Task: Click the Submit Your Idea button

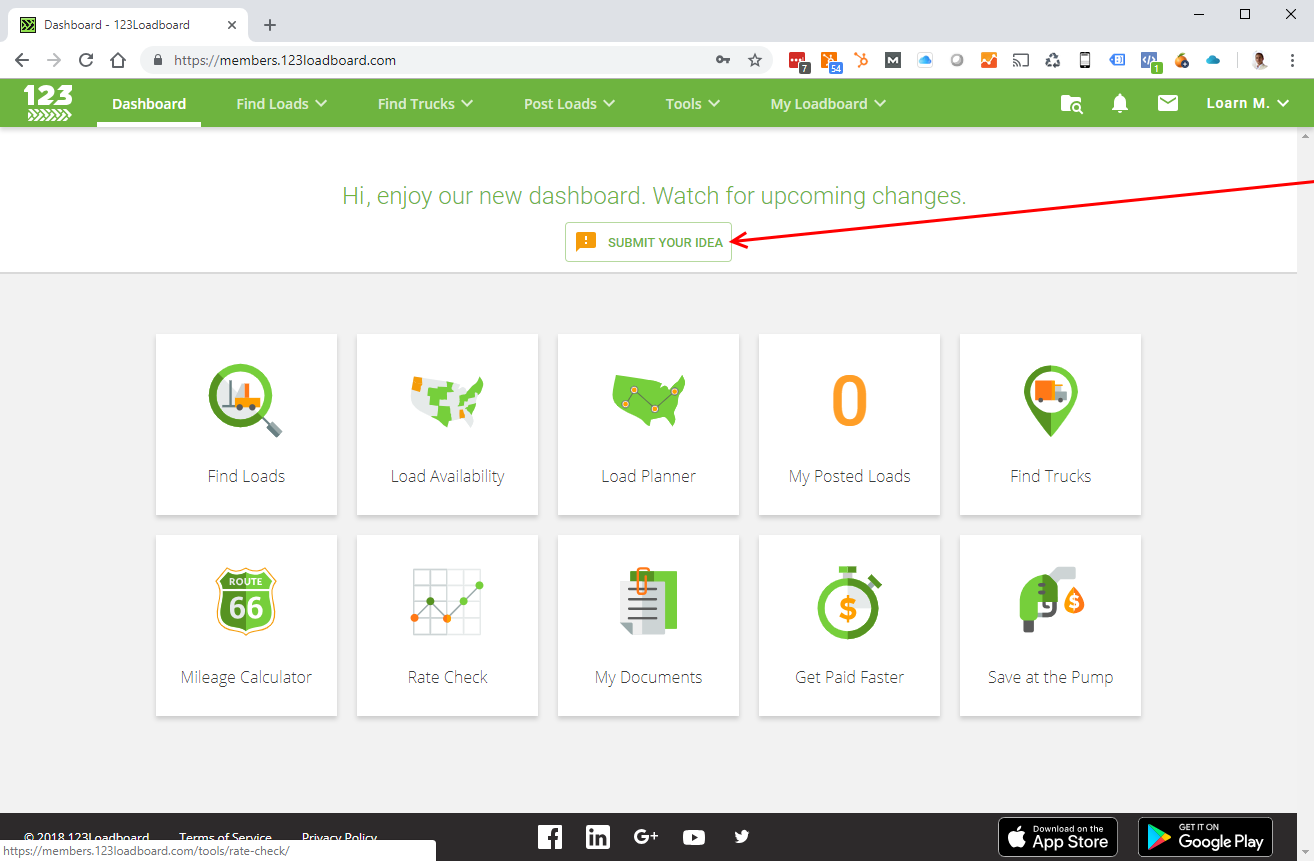Action: pyautogui.click(x=648, y=242)
